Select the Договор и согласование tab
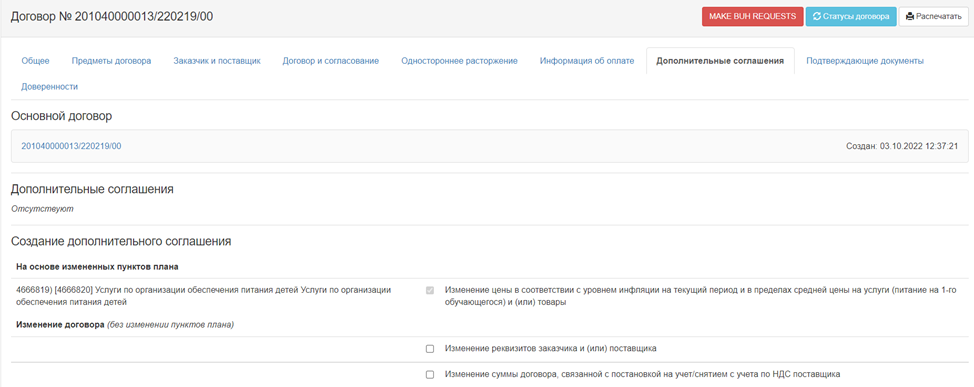The image size is (974, 387). [x=330, y=61]
